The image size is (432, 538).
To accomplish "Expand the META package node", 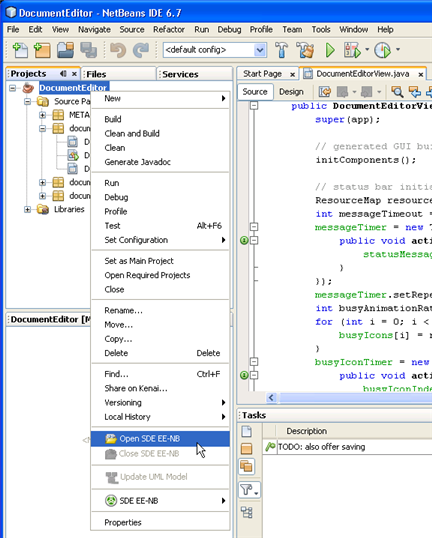I will (x=43, y=115).
